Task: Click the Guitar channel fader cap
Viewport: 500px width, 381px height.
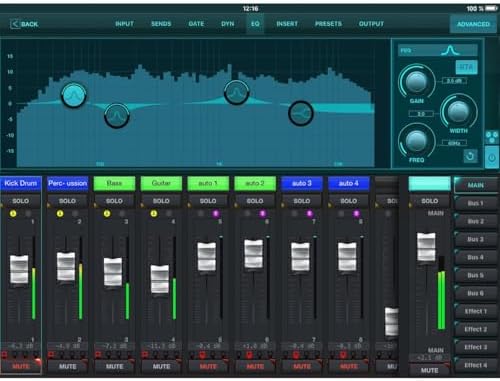Action: point(160,279)
